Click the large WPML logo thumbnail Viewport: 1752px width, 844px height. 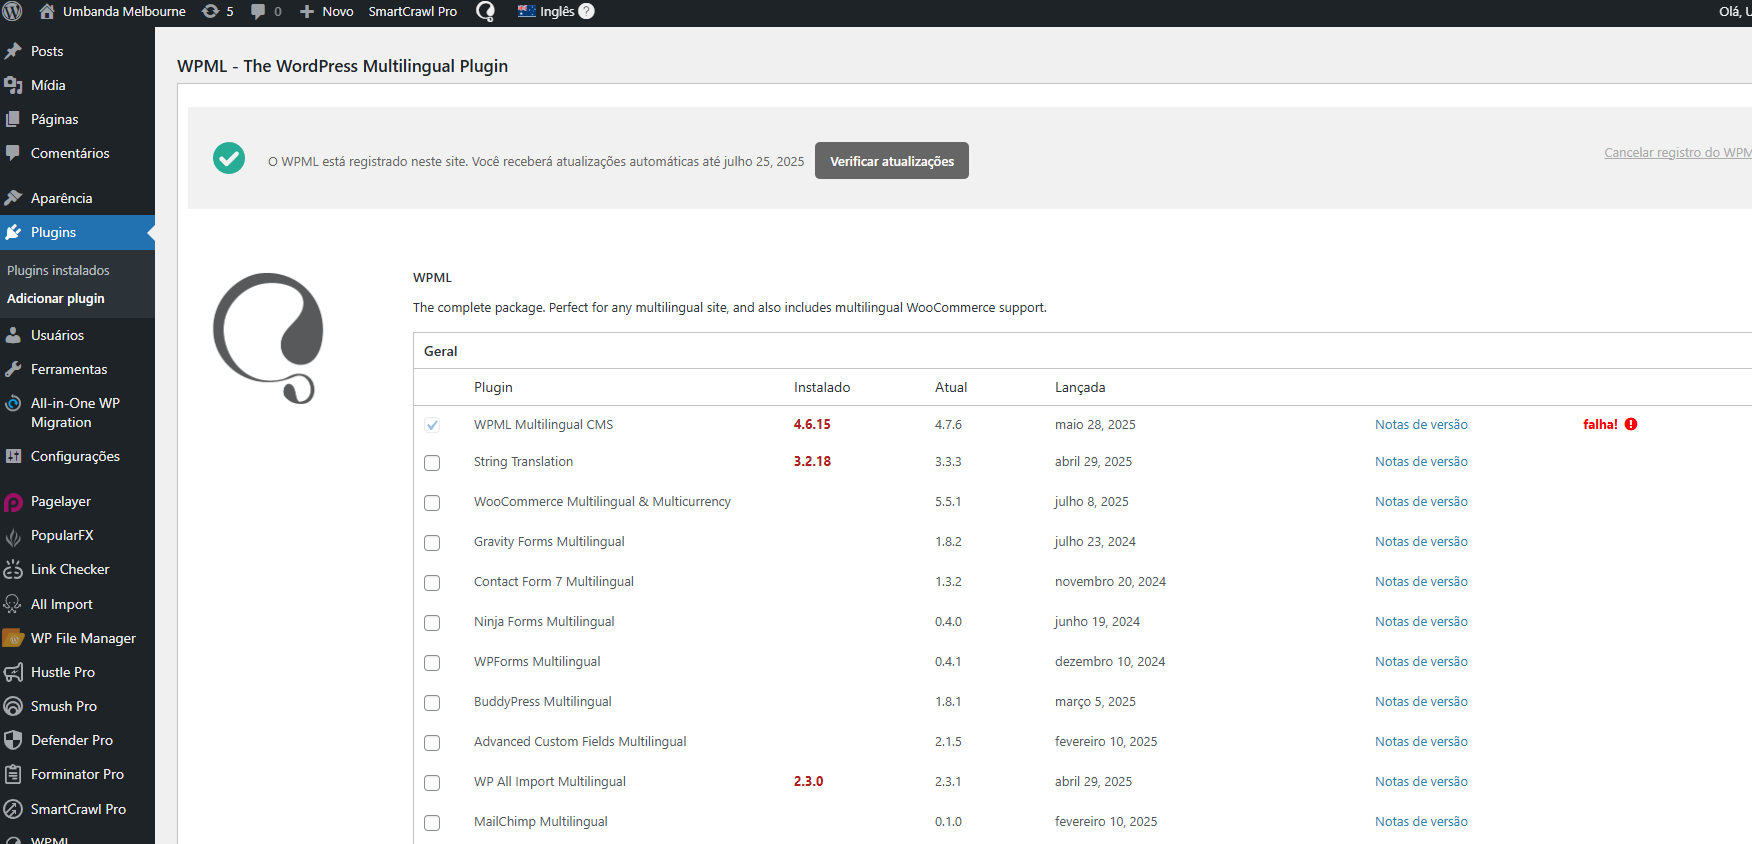(x=268, y=338)
